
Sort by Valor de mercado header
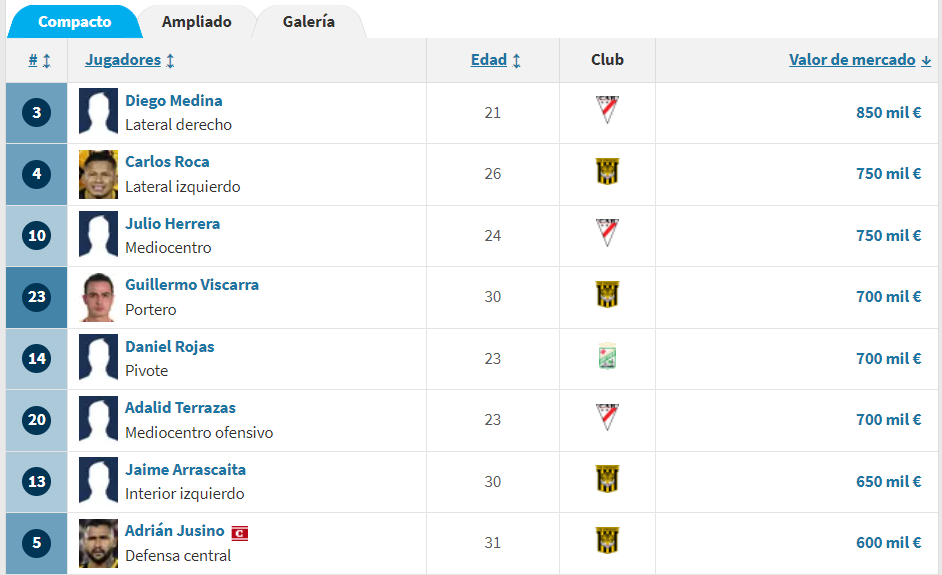click(860, 60)
